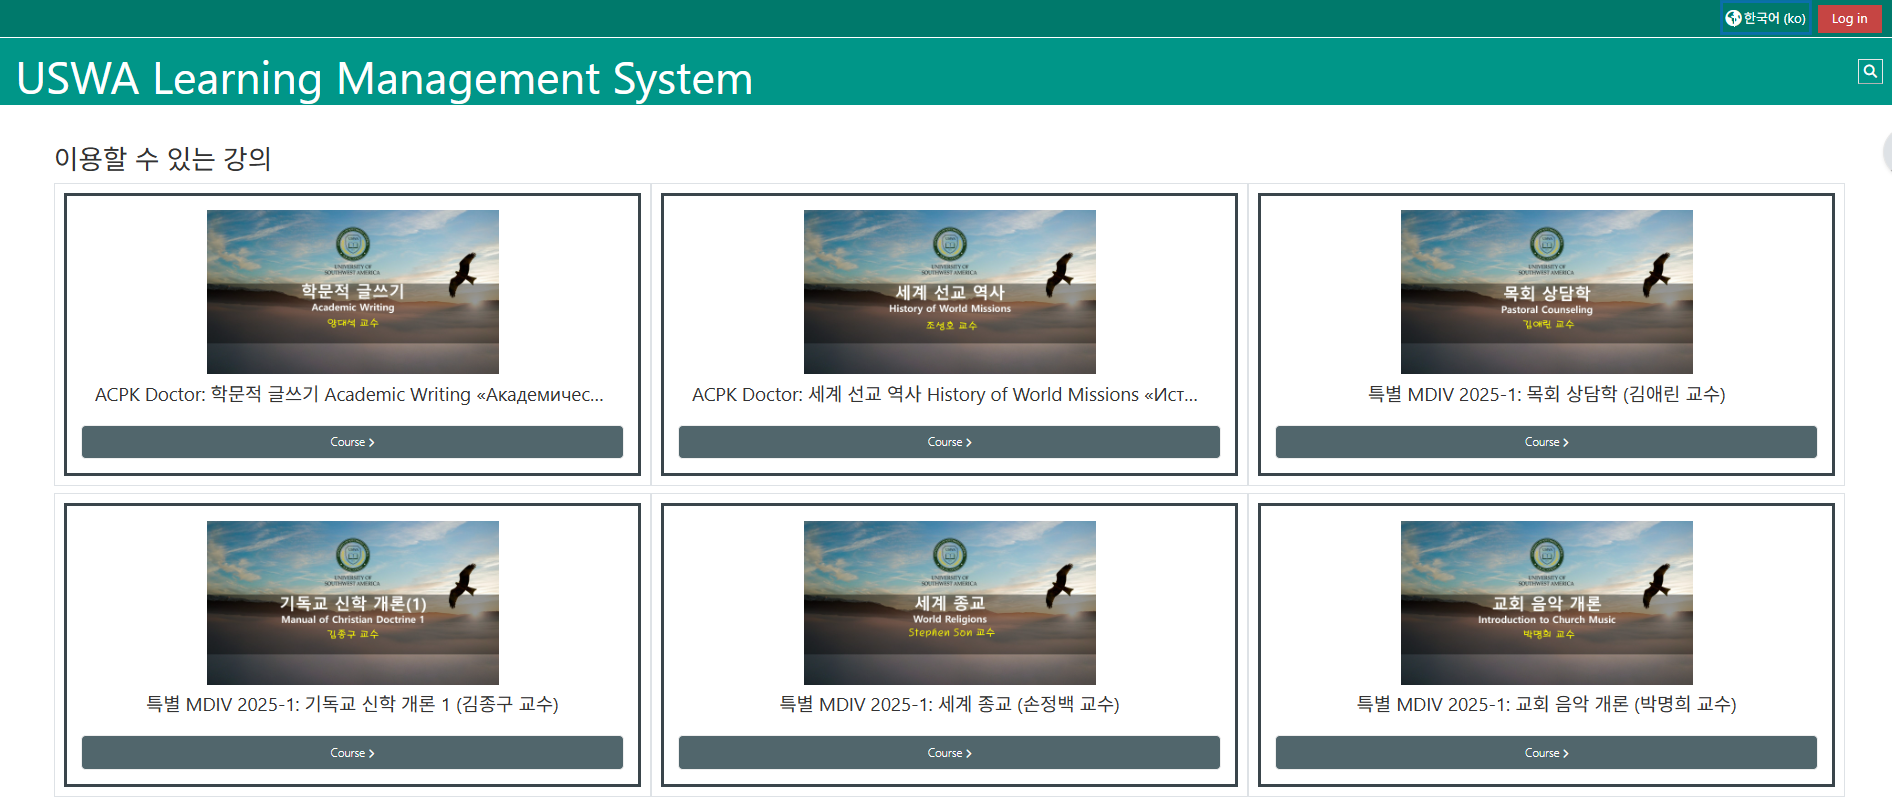Click the Log in button
Viewport: 1892px width, 801px height.
pyautogui.click(x=1849, y=18)
